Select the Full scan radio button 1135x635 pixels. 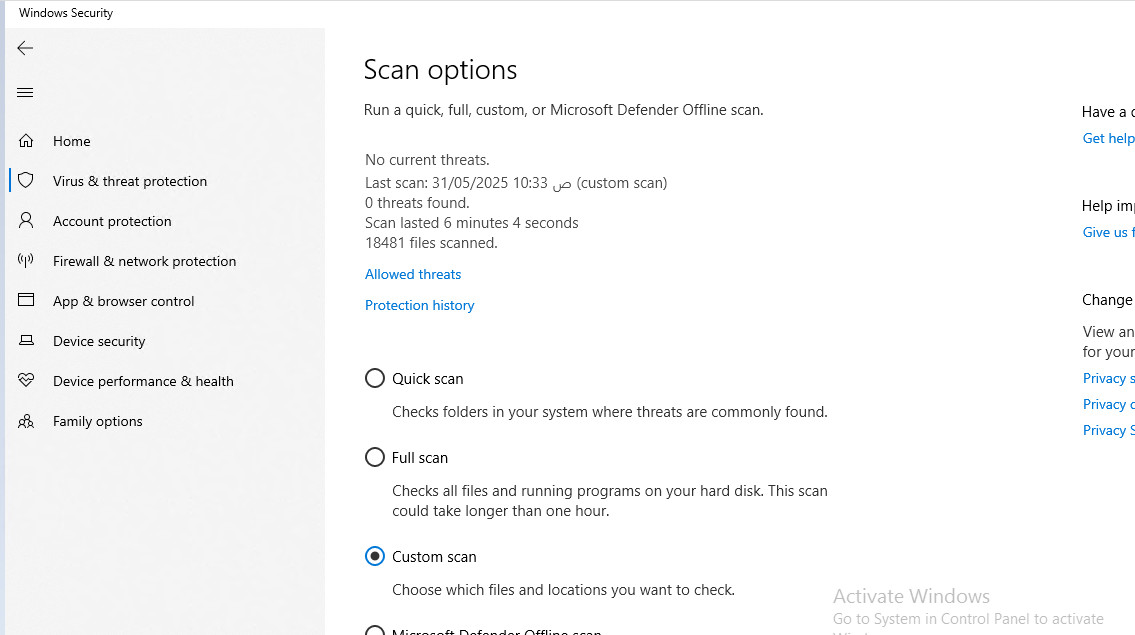(374, 457)
